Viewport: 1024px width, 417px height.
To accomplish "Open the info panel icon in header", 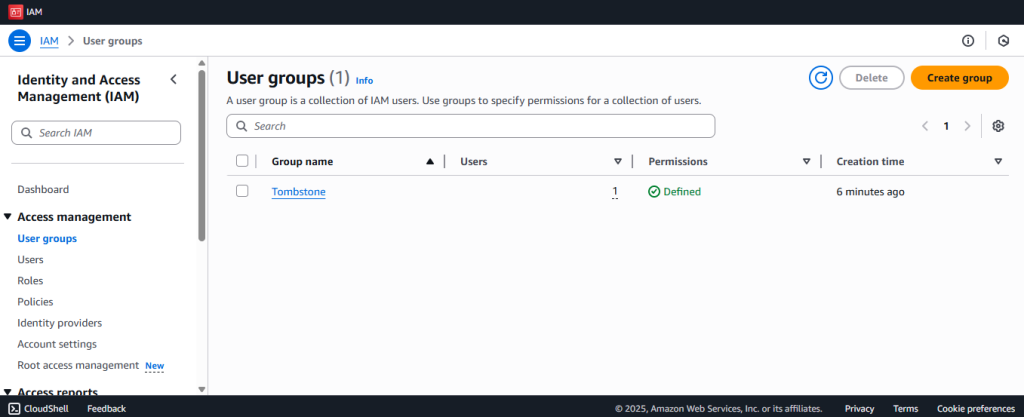I will click(968, 41).
